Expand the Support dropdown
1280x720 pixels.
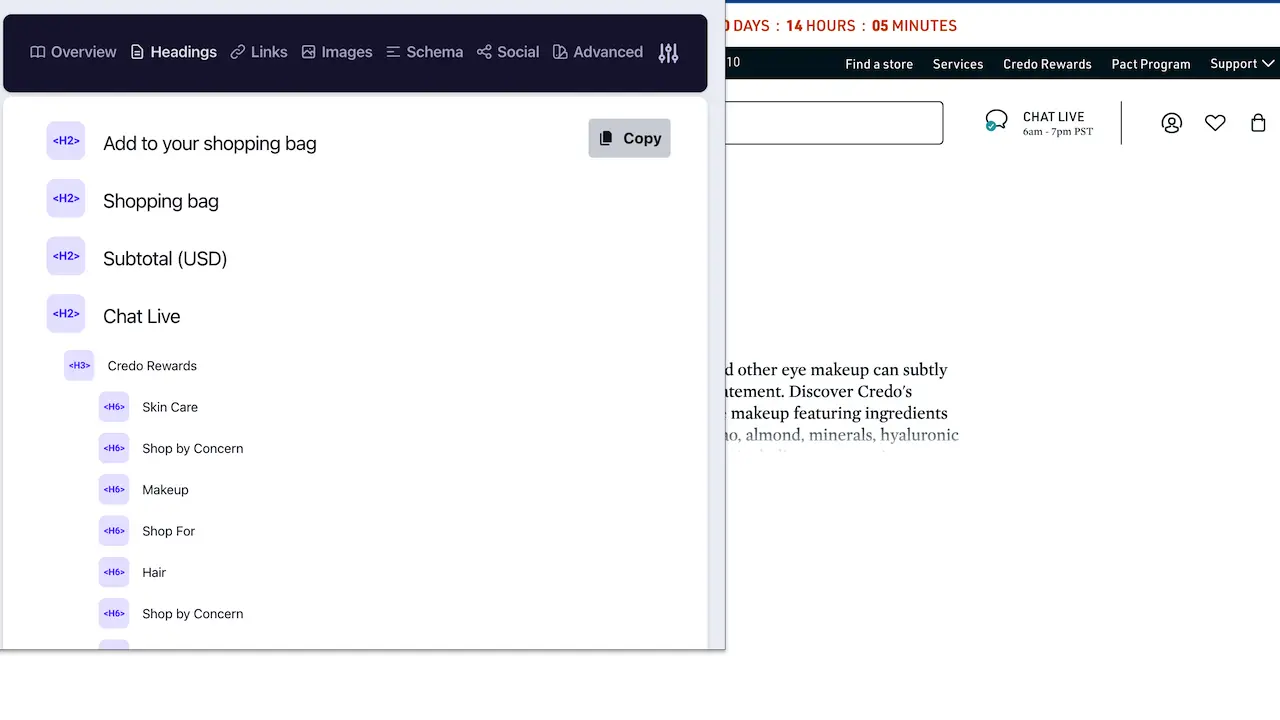1241,63
